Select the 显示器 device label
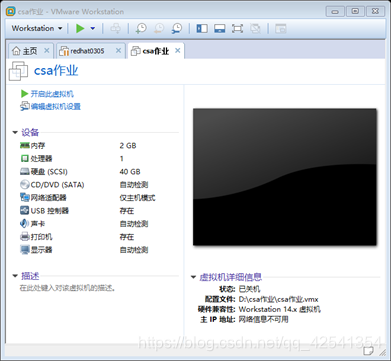391x361 pixels. pos(41,250)
